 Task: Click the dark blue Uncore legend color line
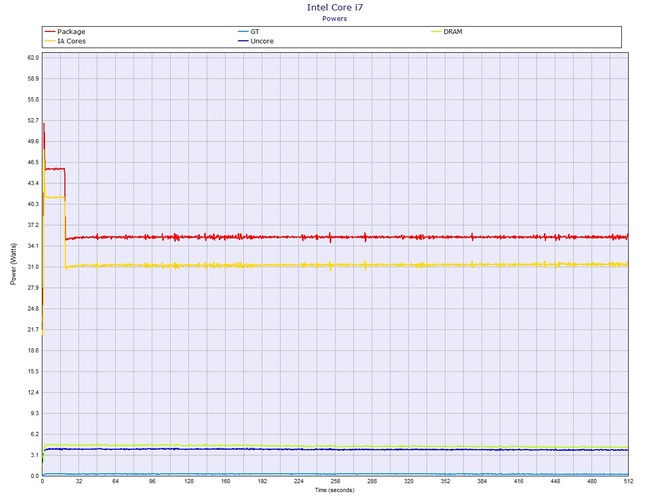[x=243, y=41]
